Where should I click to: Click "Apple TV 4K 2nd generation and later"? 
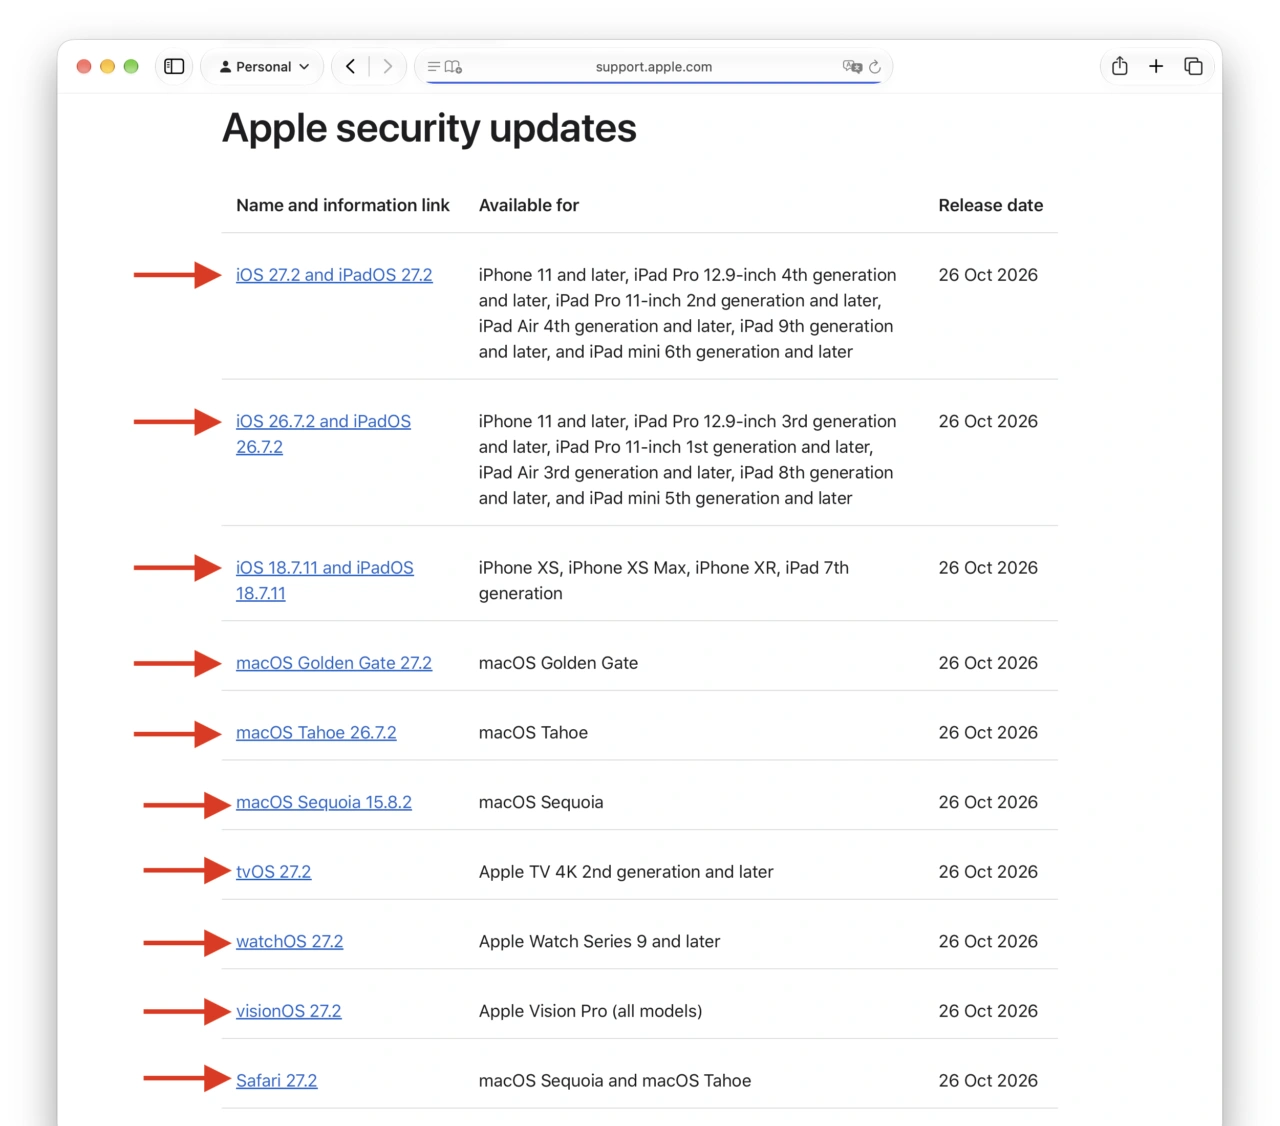(x=626, y=872)
